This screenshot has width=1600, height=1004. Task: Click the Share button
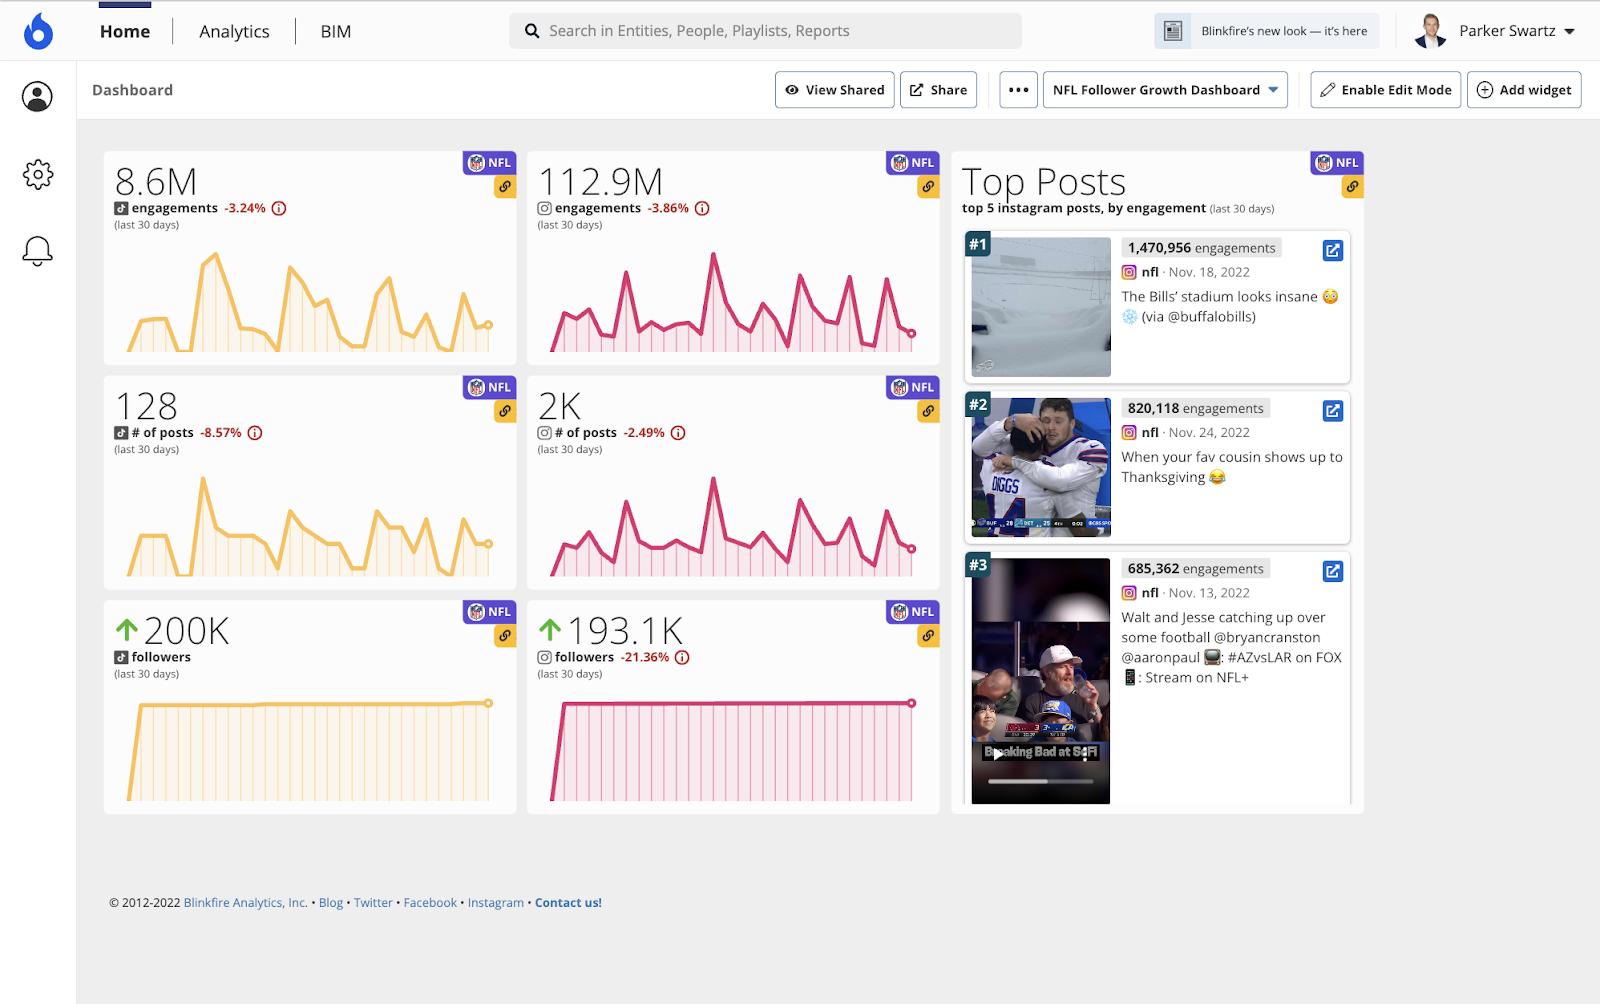point(938,90)
